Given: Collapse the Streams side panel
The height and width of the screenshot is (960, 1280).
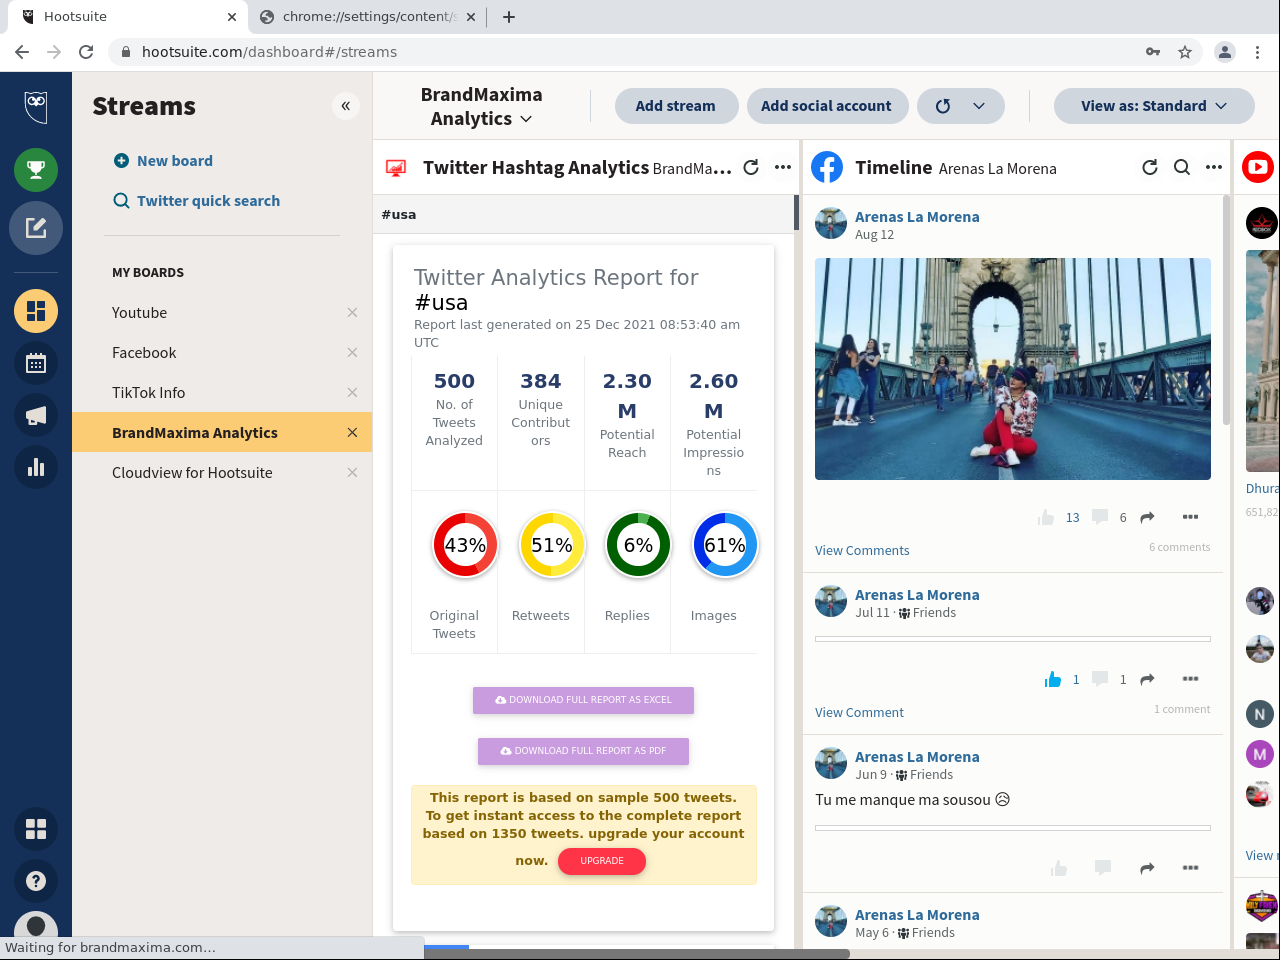Looking at the screenshot, I should (x=346, y=106).
